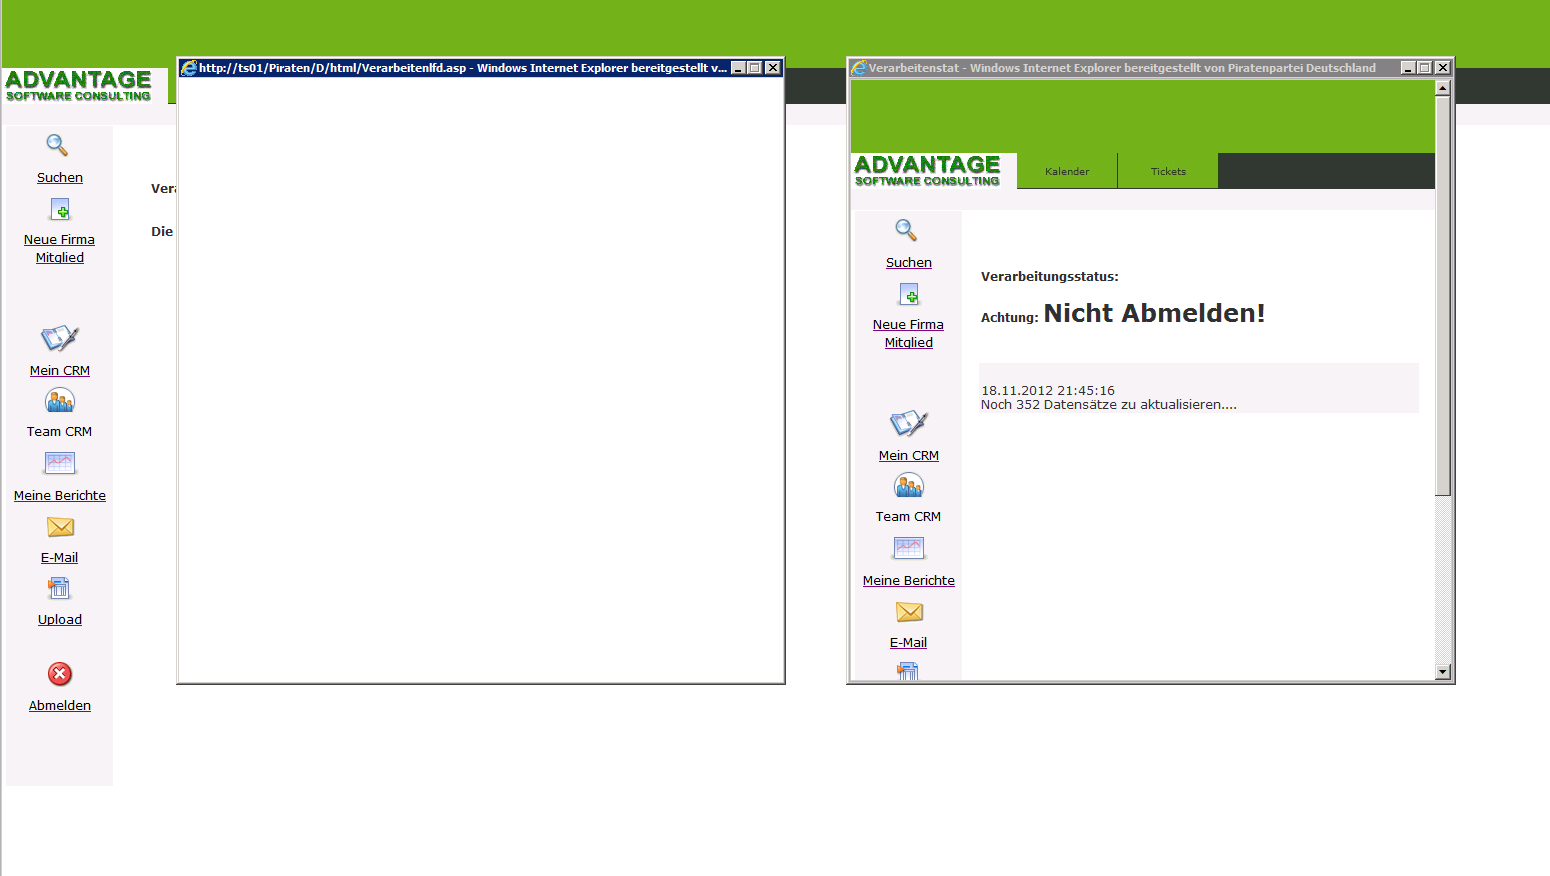The image size is (1550, 876).
Task: Click envelope icon in Verarbeitenstat window
Action: pos(909,612)
